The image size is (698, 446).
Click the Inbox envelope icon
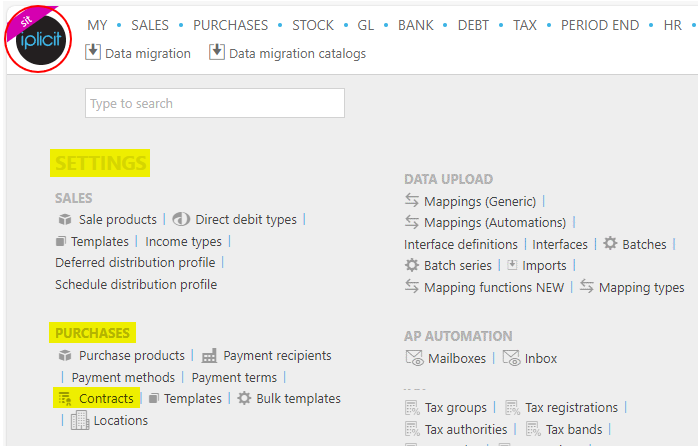pyautogui.click(x=511, y=358)
